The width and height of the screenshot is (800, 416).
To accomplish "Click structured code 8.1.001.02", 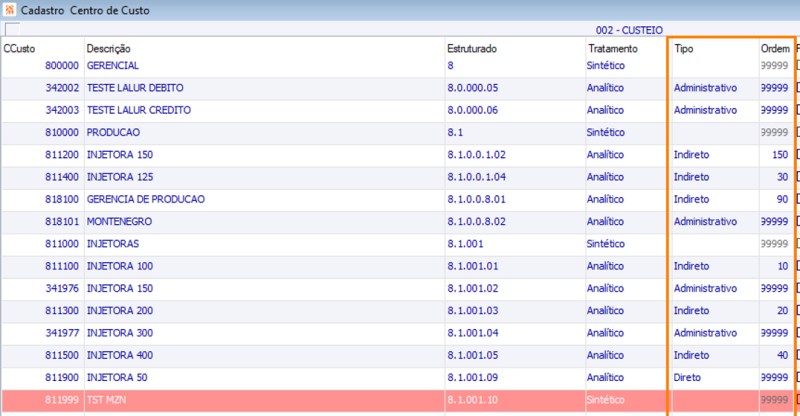I will (473, 288).
